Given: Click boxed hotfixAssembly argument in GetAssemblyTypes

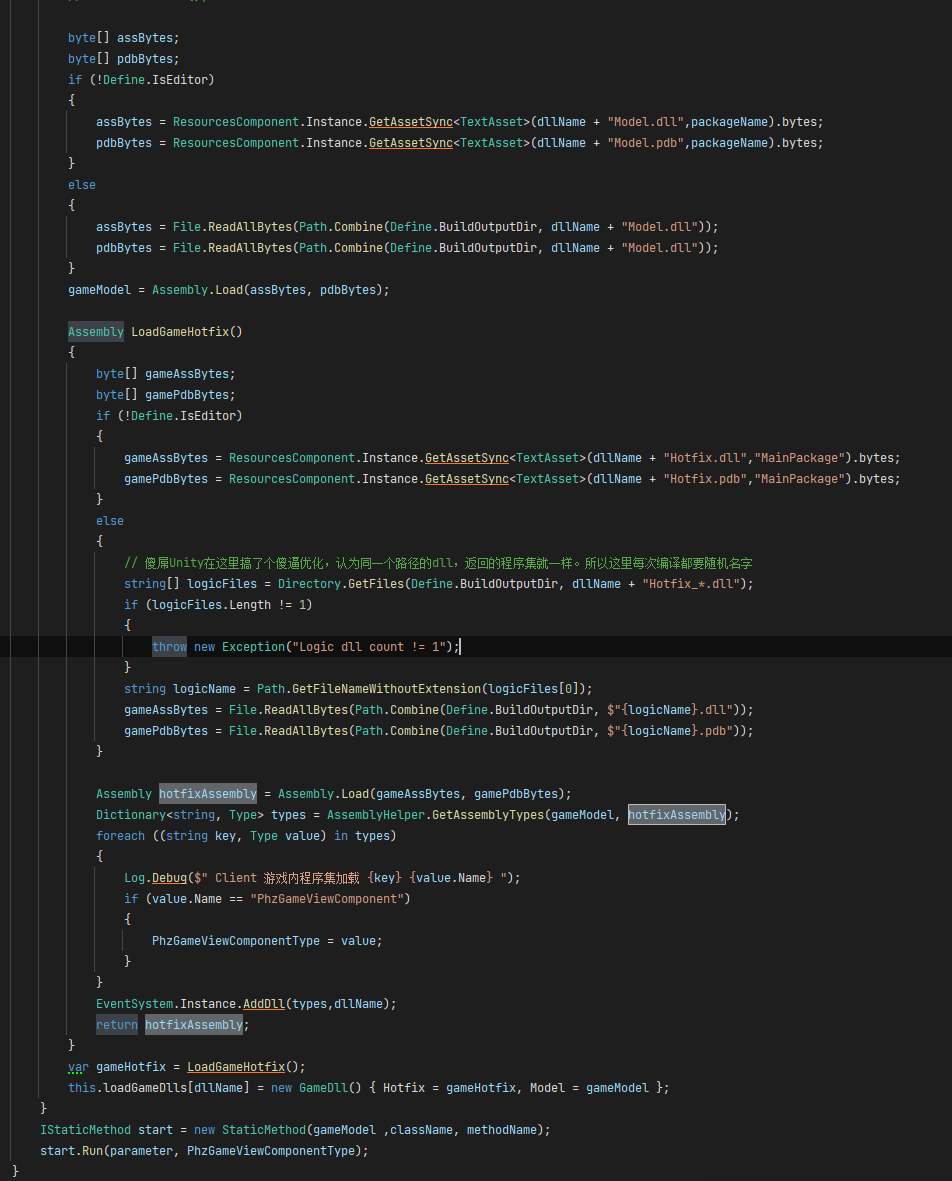Looking at the screenshot, I should pyautogui.click(x=677, y=815).
